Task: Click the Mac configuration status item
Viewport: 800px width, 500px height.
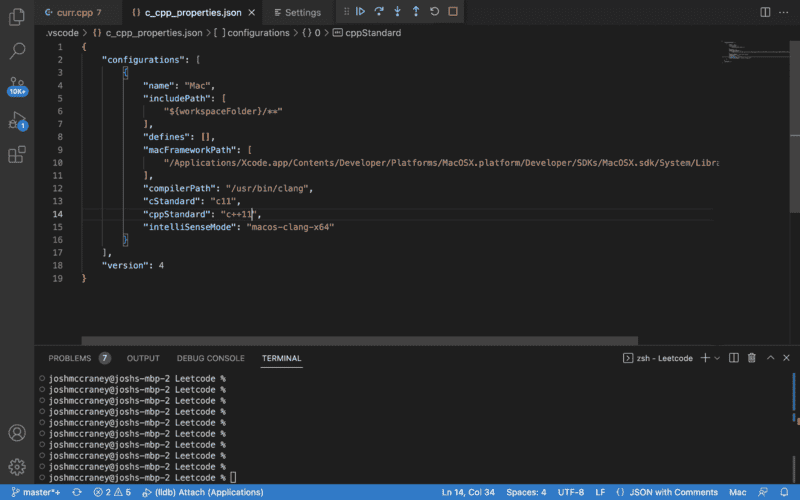Action: 737,492
